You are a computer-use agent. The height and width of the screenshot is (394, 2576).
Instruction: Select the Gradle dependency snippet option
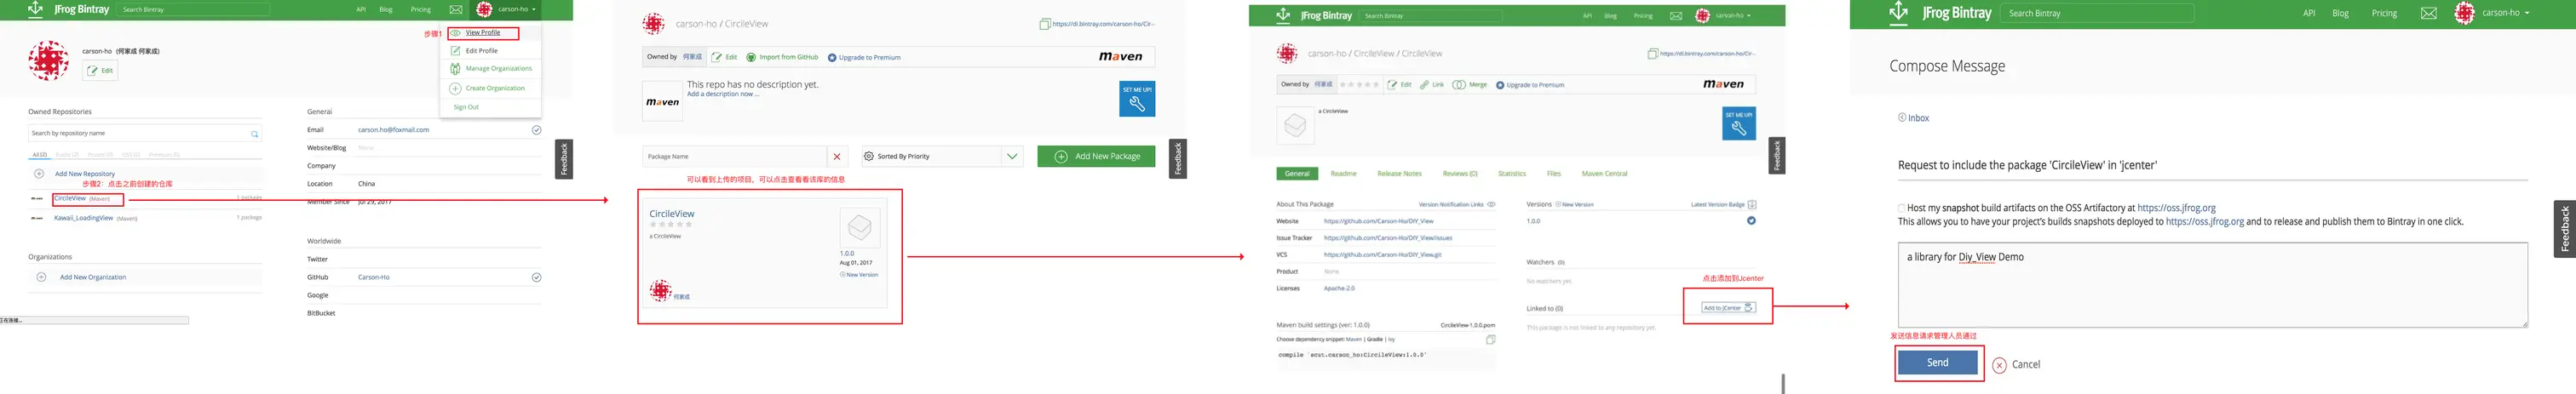click(x=1374, y=339)
